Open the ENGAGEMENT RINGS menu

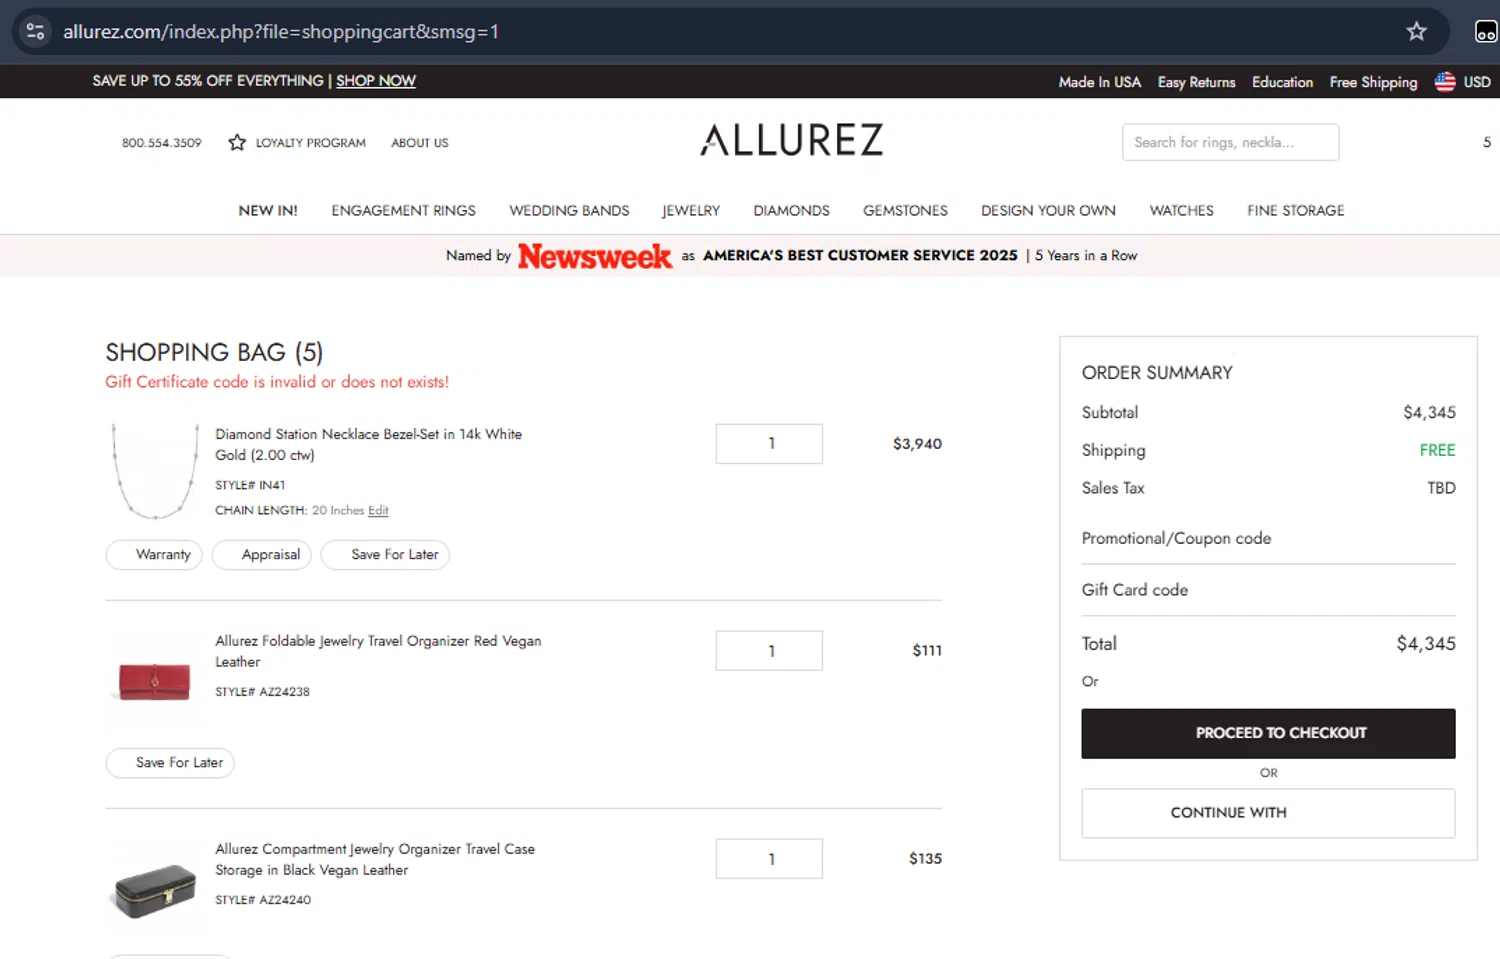pyautogui.click(x=403, y=210)
